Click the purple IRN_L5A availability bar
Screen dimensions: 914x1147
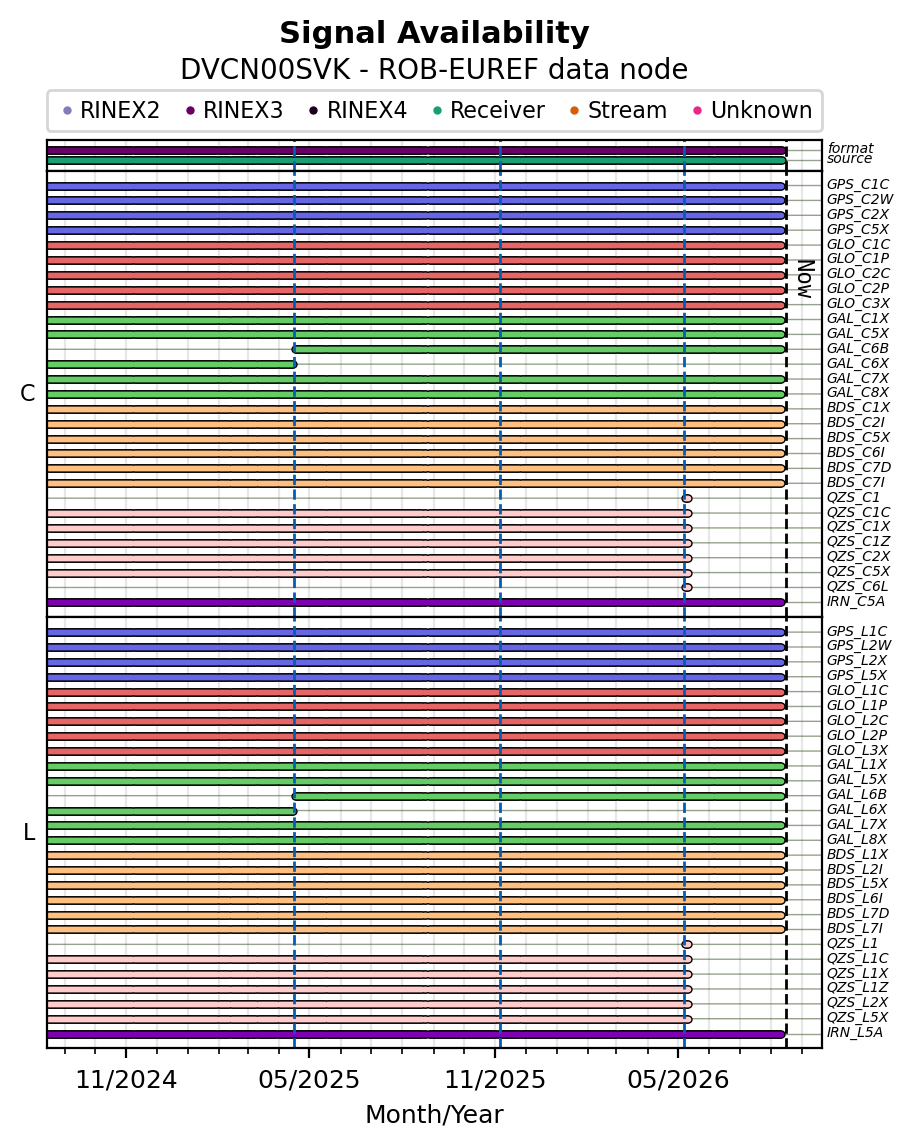click(416, 1034)
